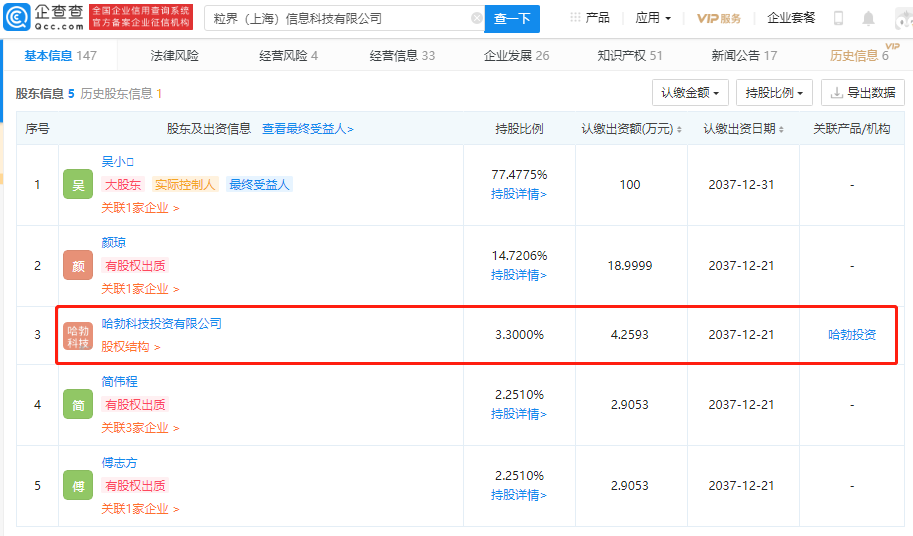Open shareholder 吴小 name link
Viewport: 913px width, 536px height.
coord(118,161)
